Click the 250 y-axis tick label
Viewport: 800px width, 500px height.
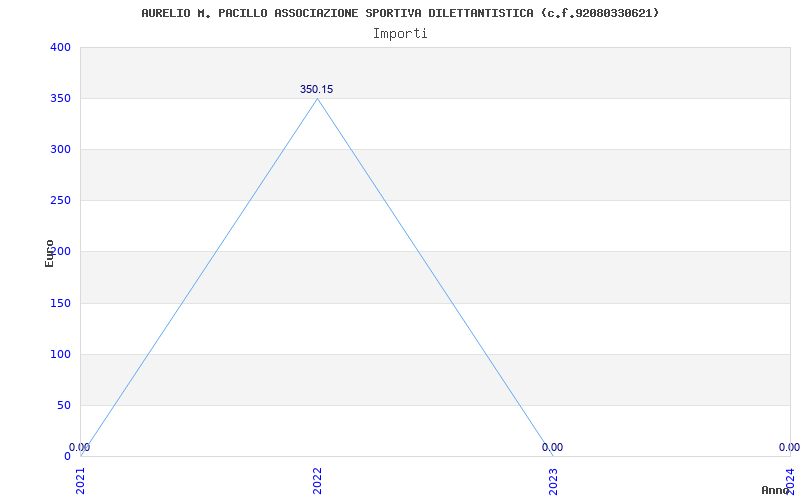(60, 201)
